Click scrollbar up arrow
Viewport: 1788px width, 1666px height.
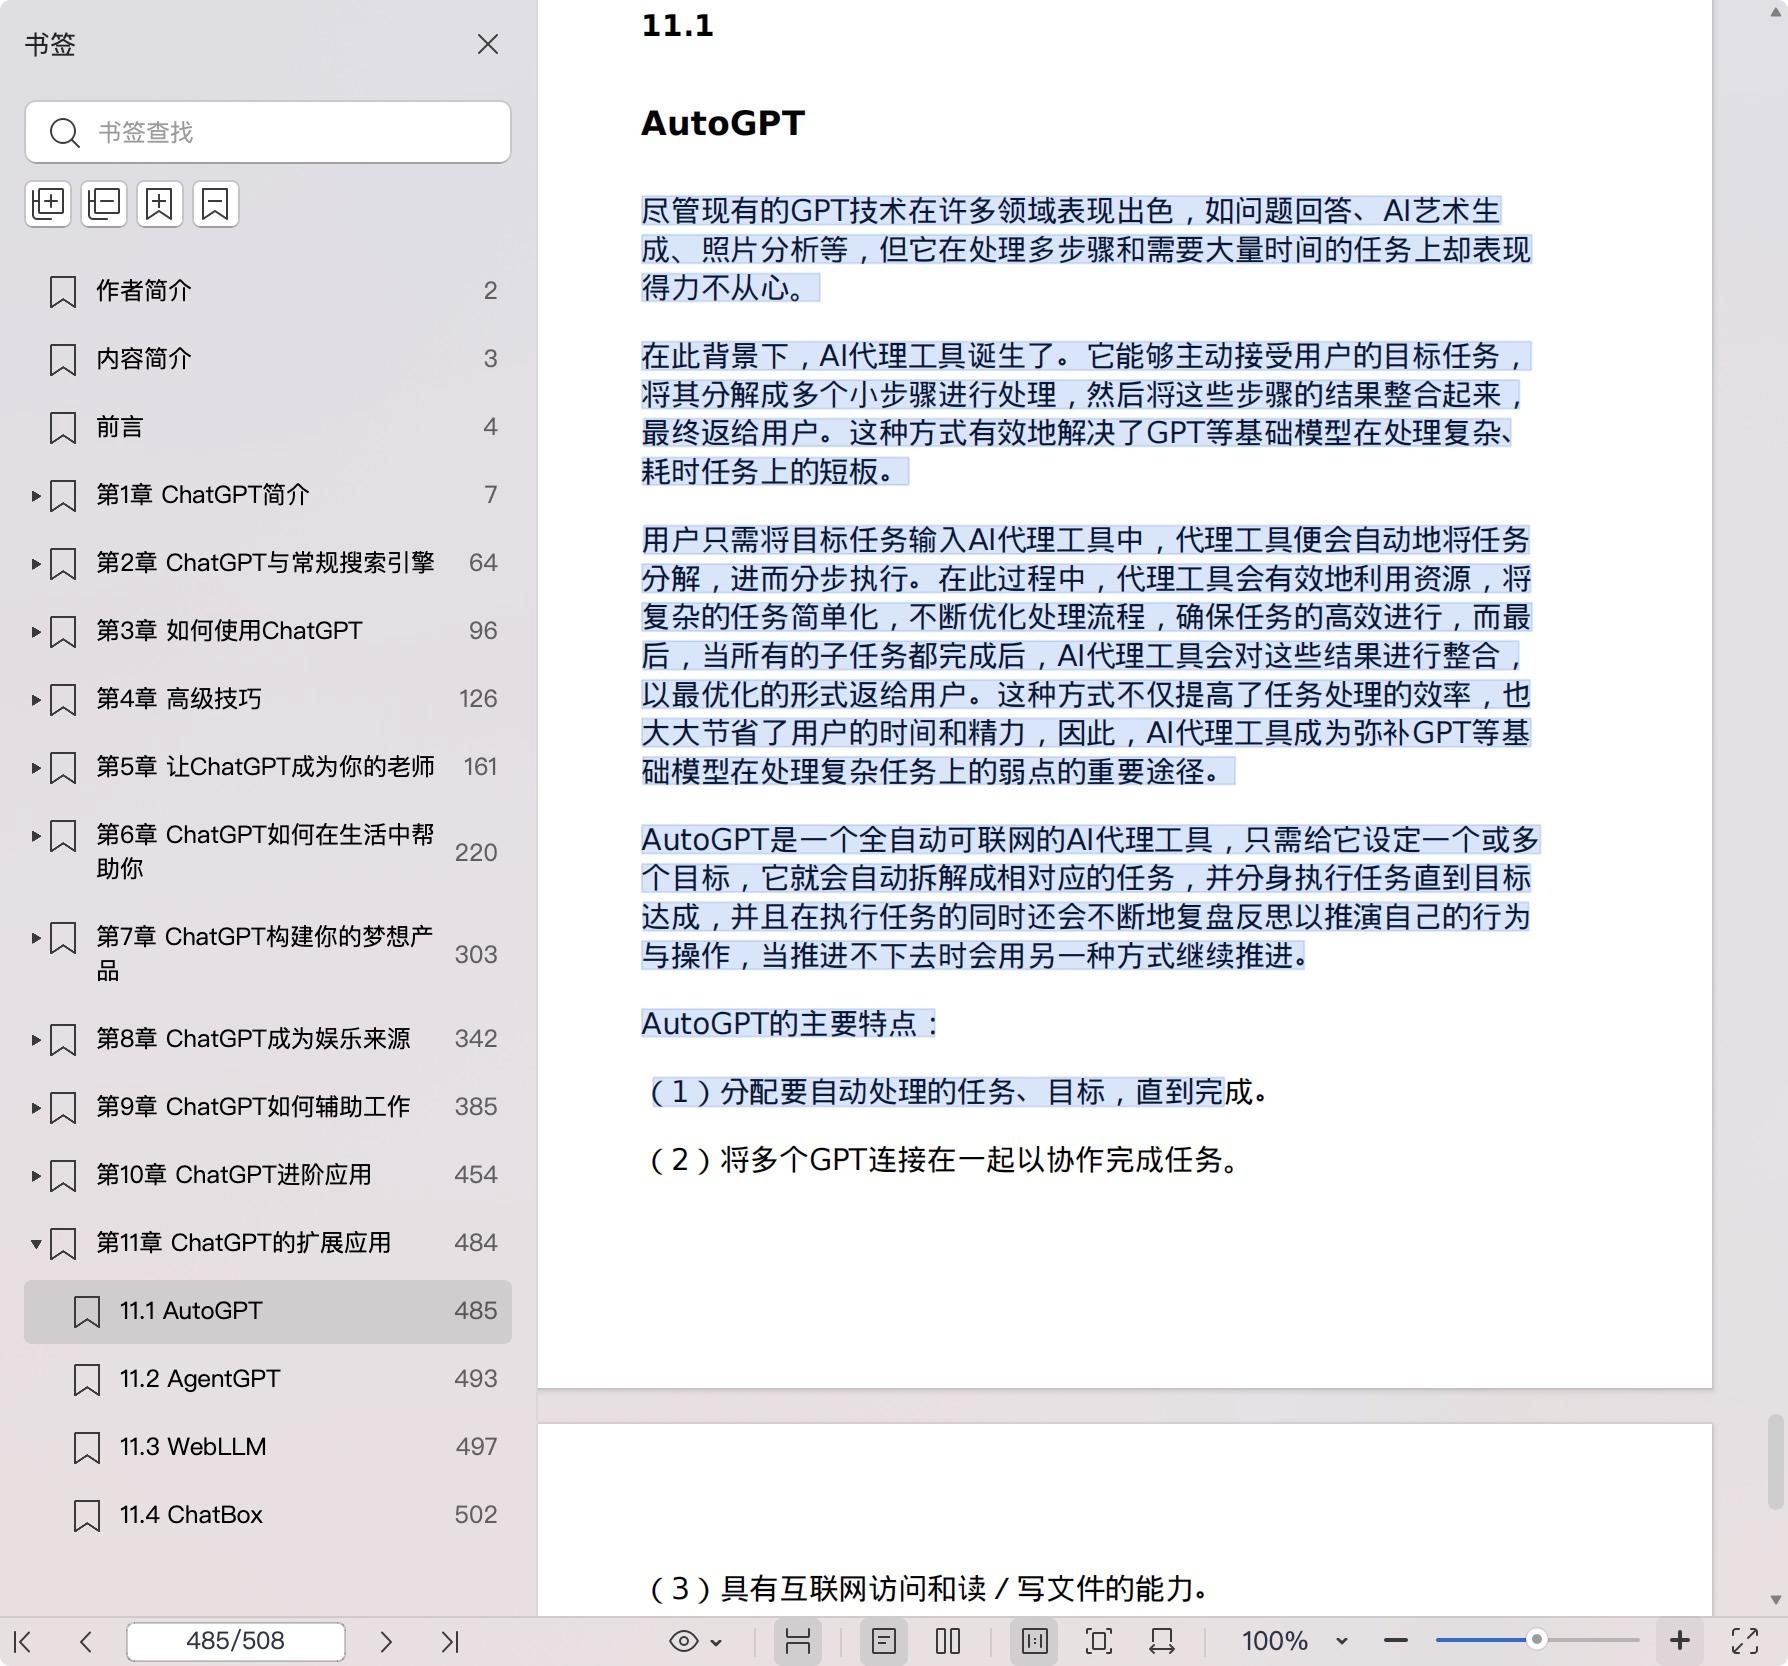tap(1776, 12)
